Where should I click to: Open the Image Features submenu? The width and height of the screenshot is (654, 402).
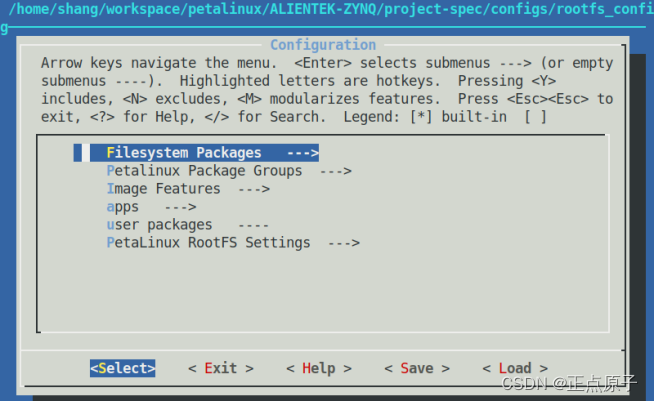[x=188, y=189]
